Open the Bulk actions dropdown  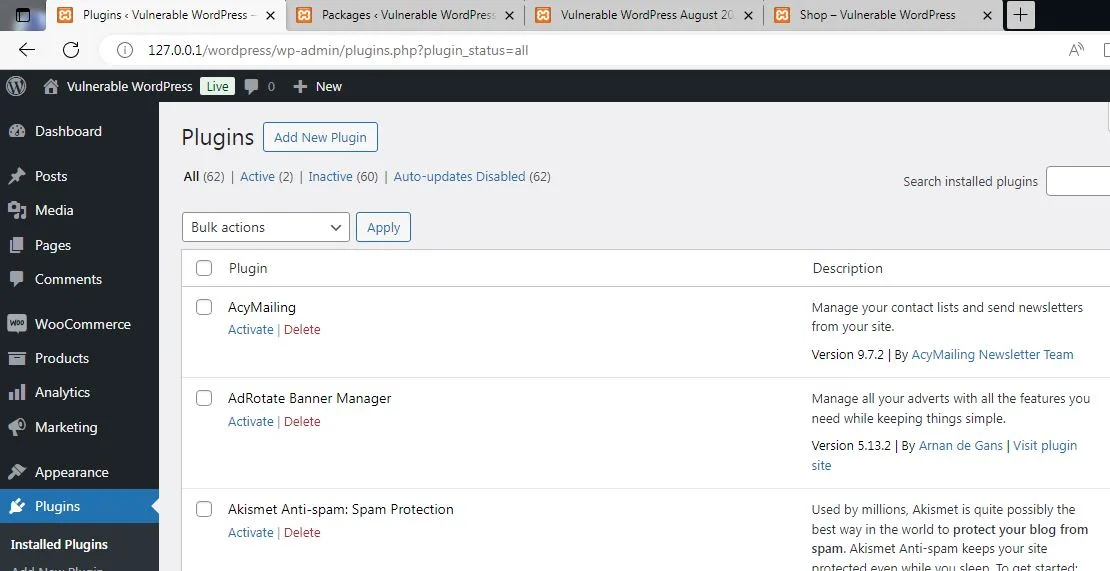pos(265,227)
